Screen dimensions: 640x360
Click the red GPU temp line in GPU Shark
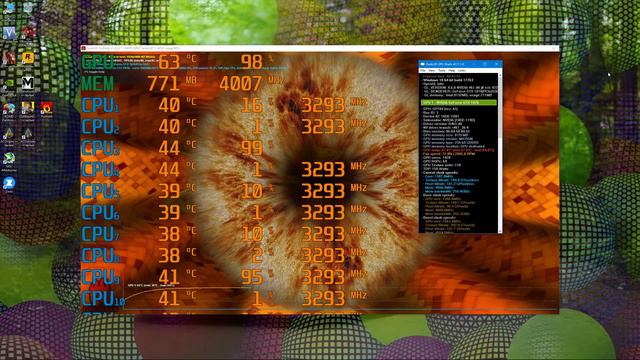pyautogui.click(x=458, y=150)
